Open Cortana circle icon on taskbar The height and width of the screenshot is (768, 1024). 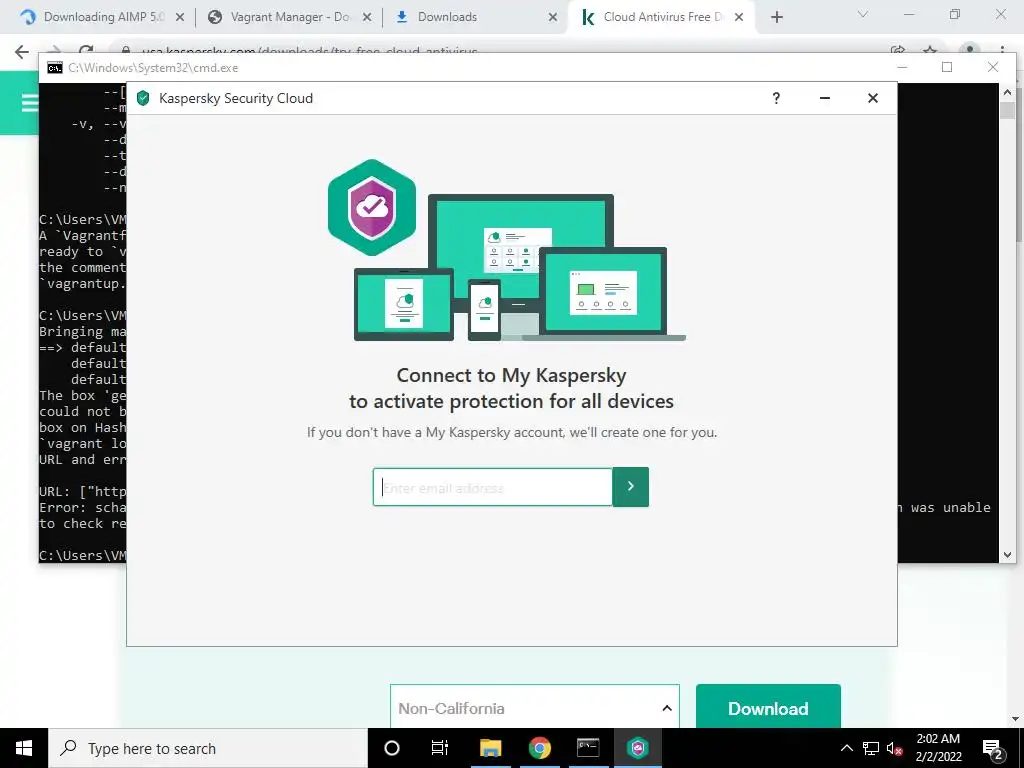click(392, 748)
